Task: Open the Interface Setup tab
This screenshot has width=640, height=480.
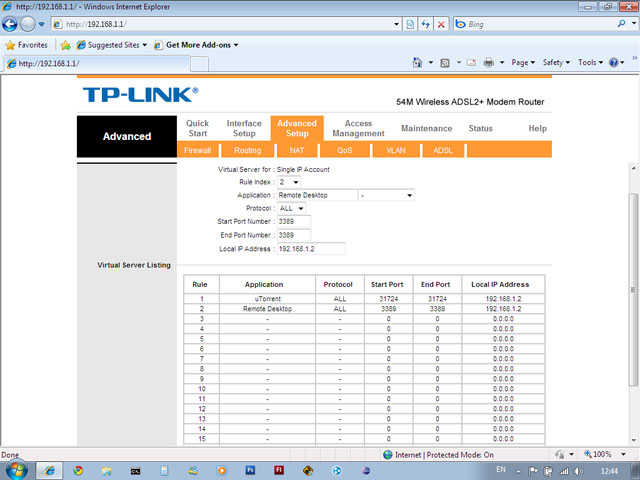Action: click(244, 128)
